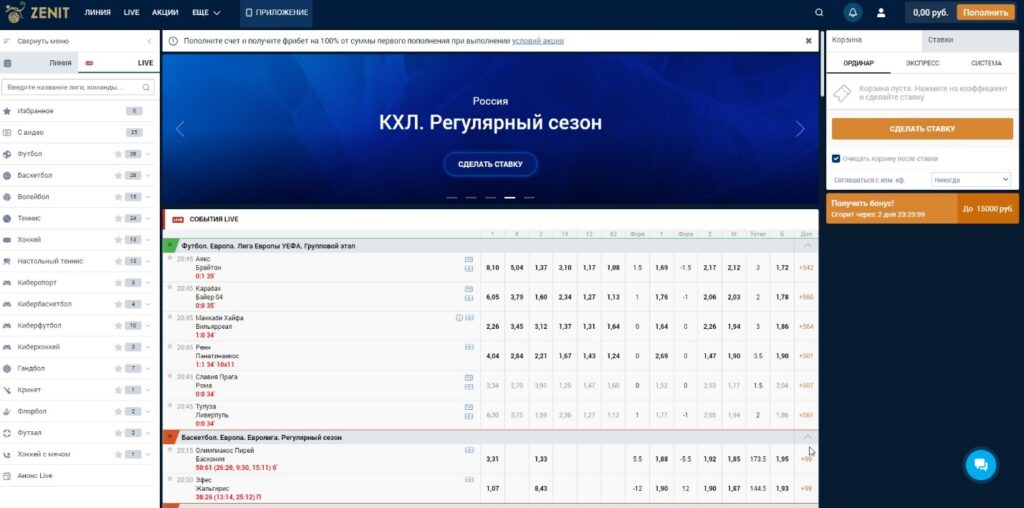The height and width of the screenshot is (508, 1024).
Task: Collapse the Лига Европы УЕФА section
Action: click(x=807, y=246)
